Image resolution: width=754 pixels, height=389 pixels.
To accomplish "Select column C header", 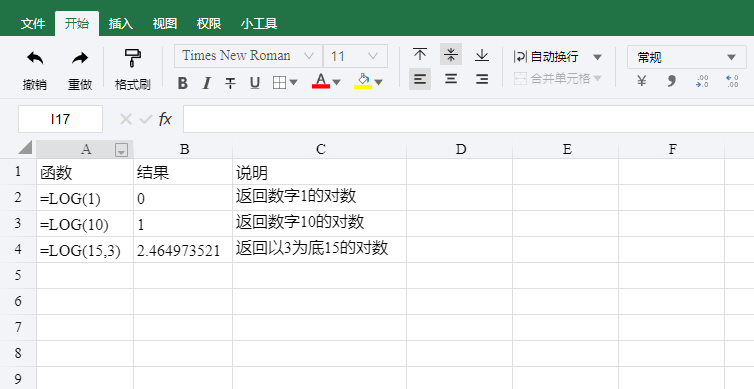I will [x=320, y=149].
